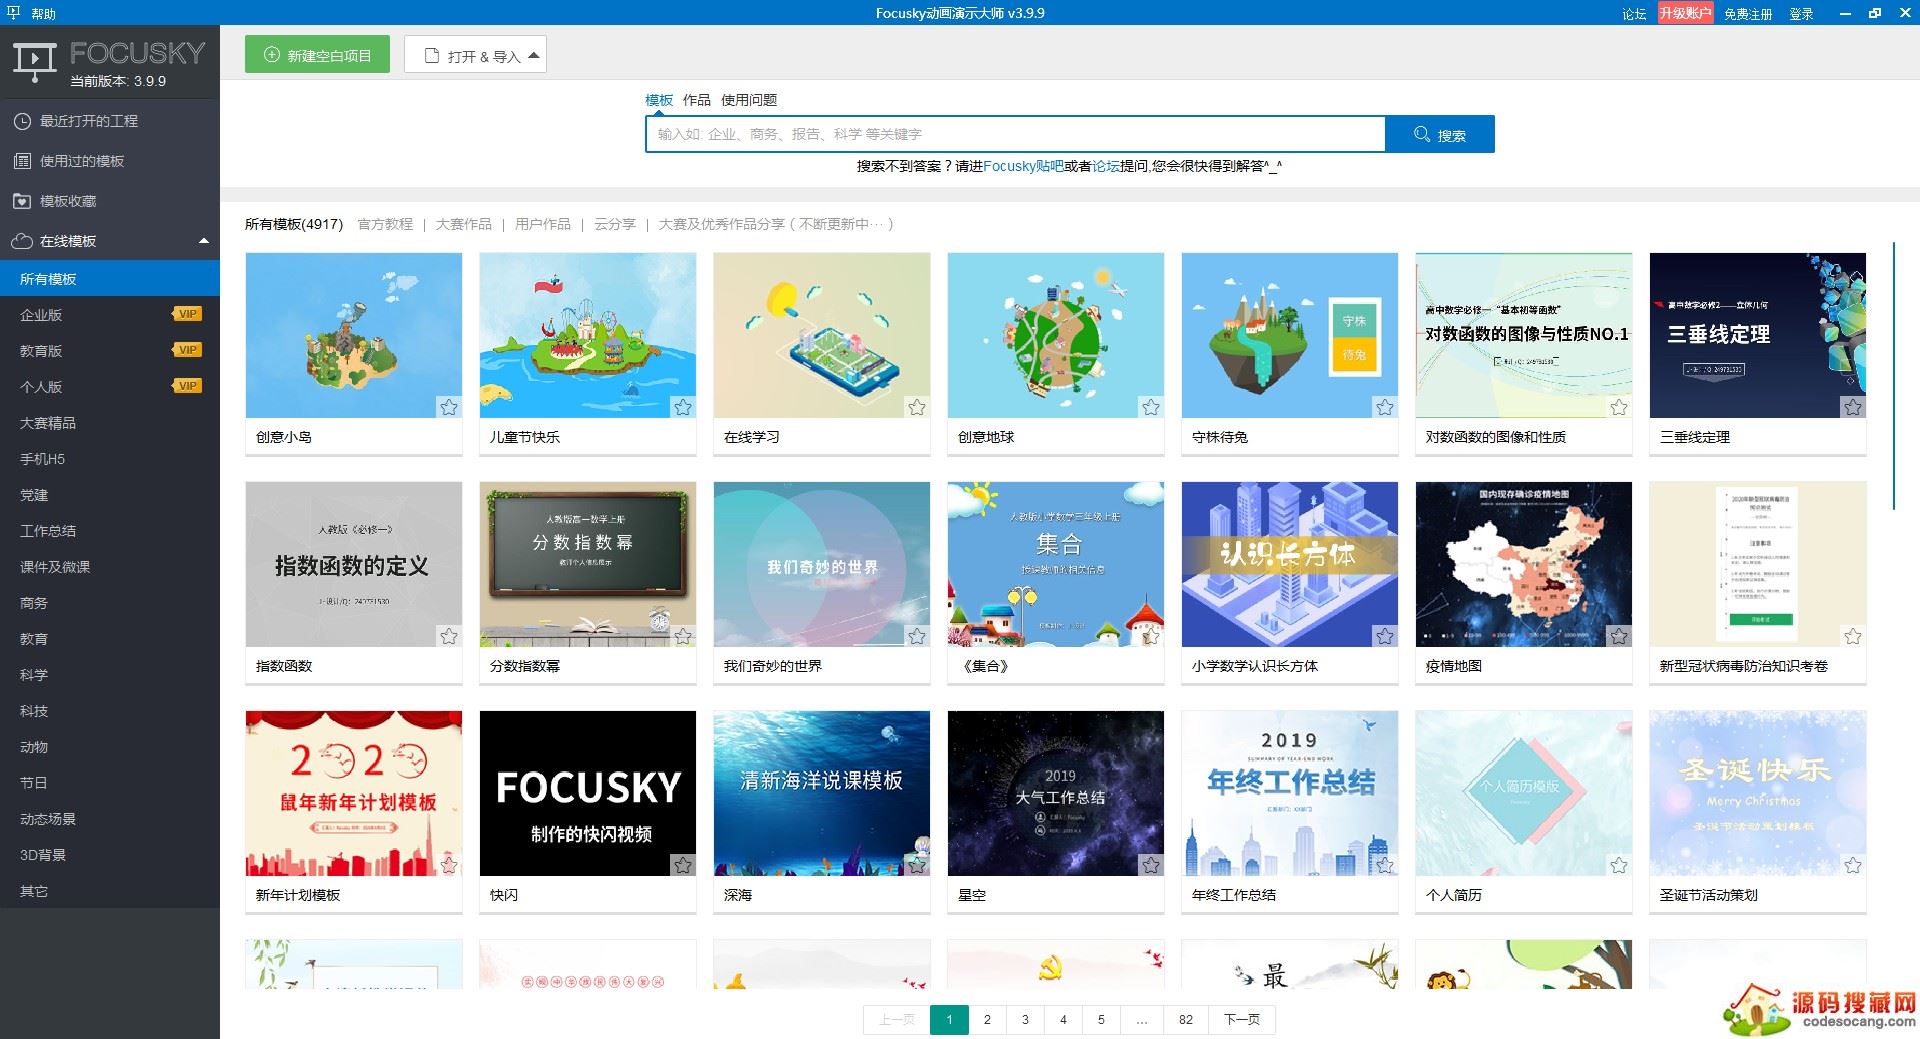Toggle the favorite star on 三垂线定理

[1853, 407]
